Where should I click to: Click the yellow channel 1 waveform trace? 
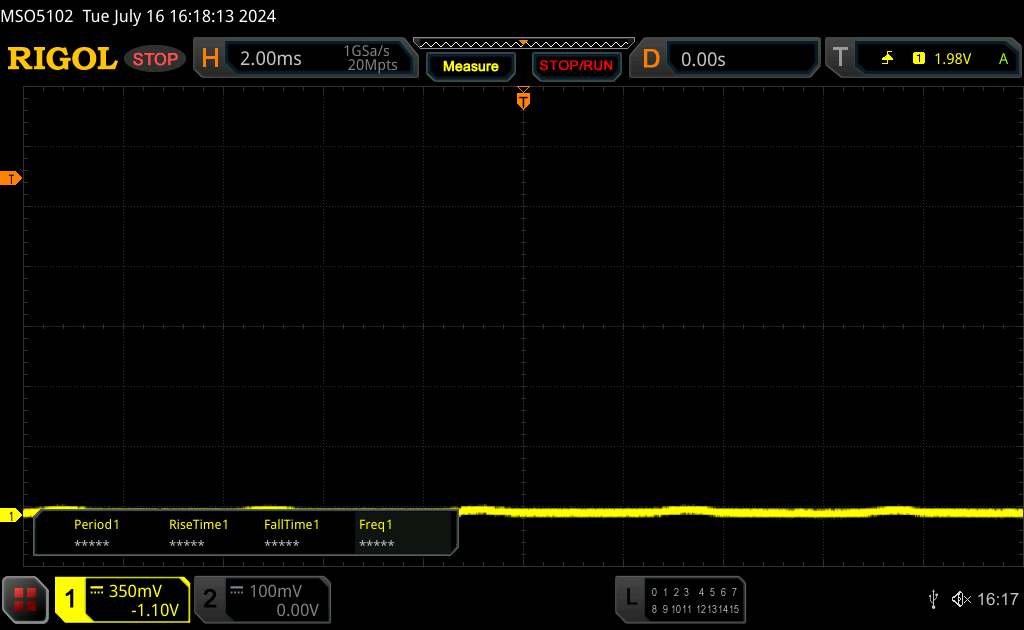click(741, 512)
